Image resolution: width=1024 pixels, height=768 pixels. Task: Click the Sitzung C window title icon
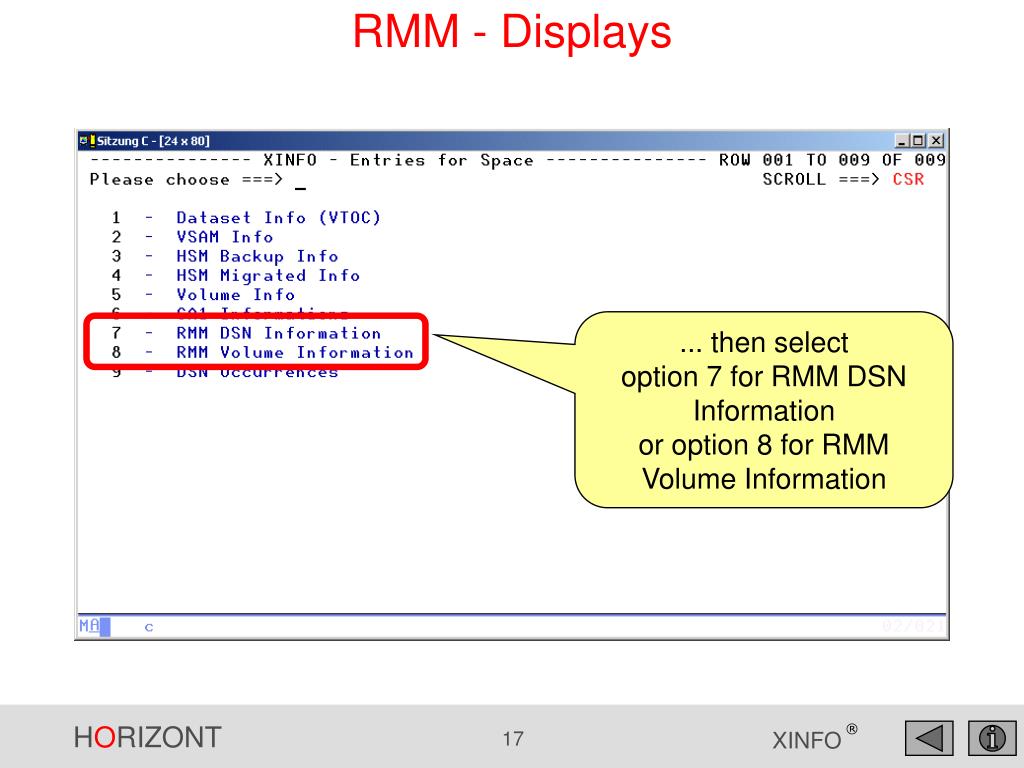[87, 140]
